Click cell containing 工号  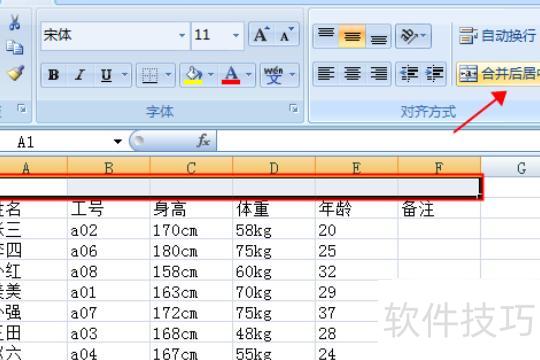click(109, 208)
